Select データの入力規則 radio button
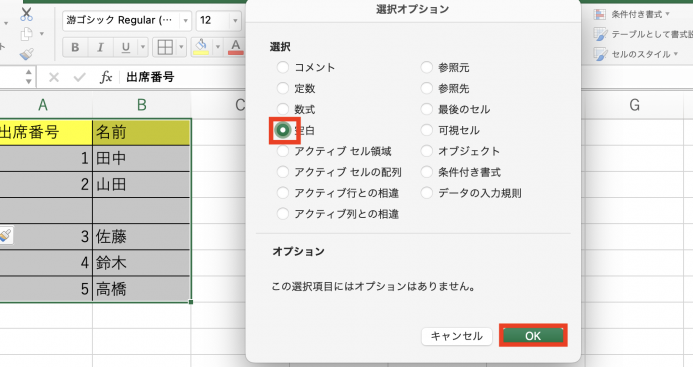 click(x=426, y=193)
